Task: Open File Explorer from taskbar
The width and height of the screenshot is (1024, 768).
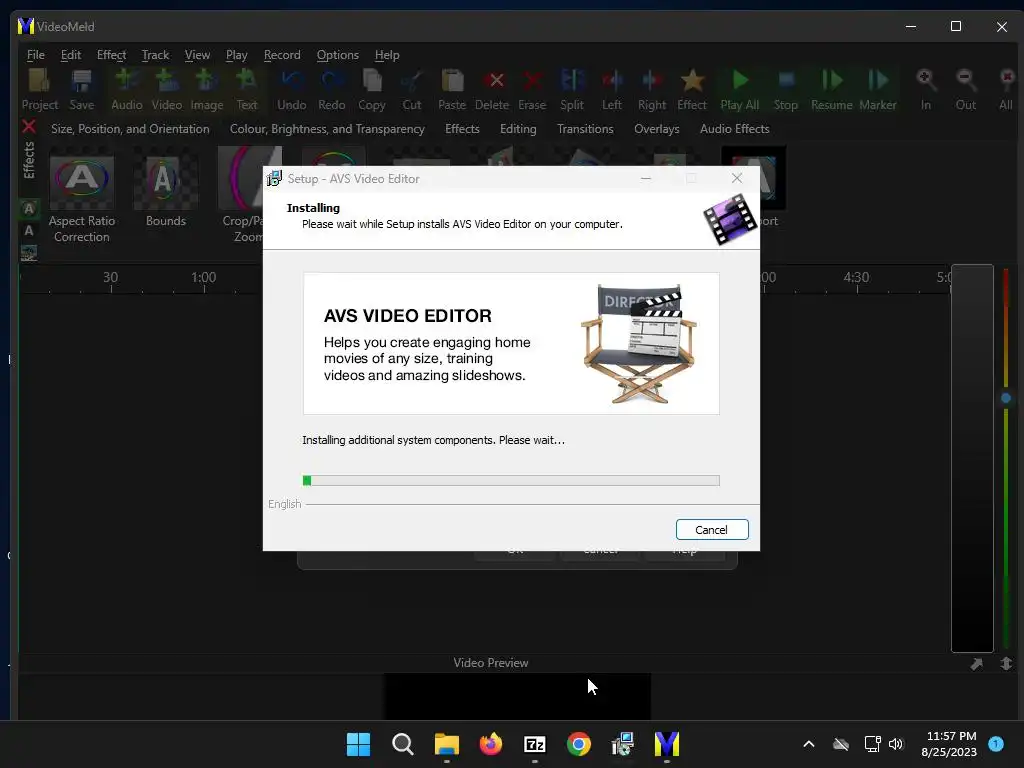Action: coord(447,744)
